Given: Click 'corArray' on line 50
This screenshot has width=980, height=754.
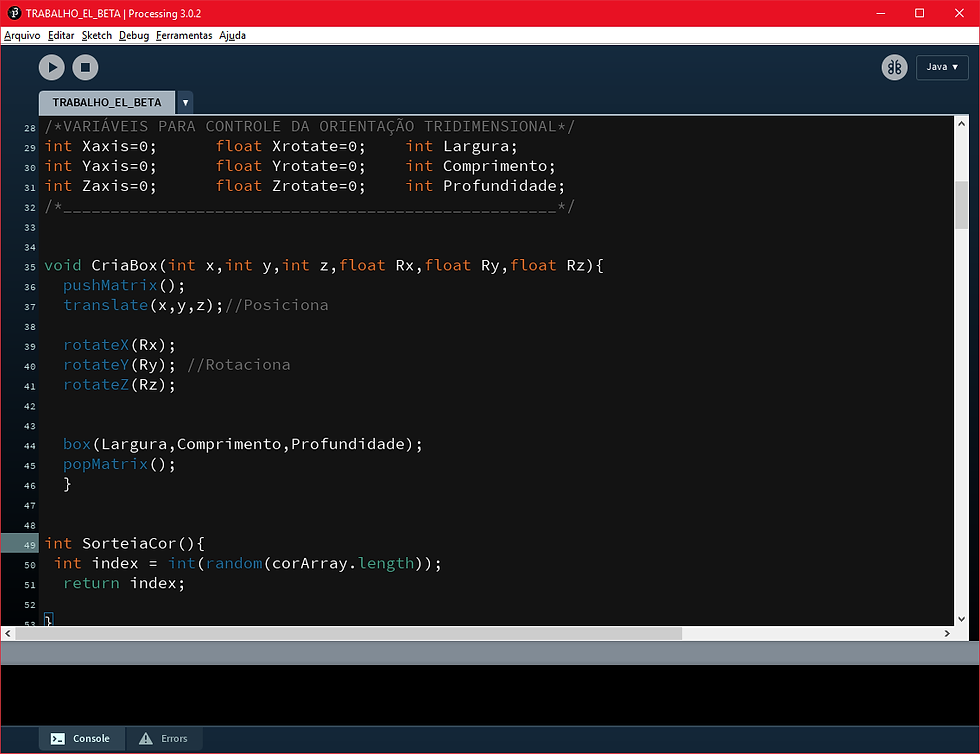Looking at the screenshot, I should (x=309, y=564).
